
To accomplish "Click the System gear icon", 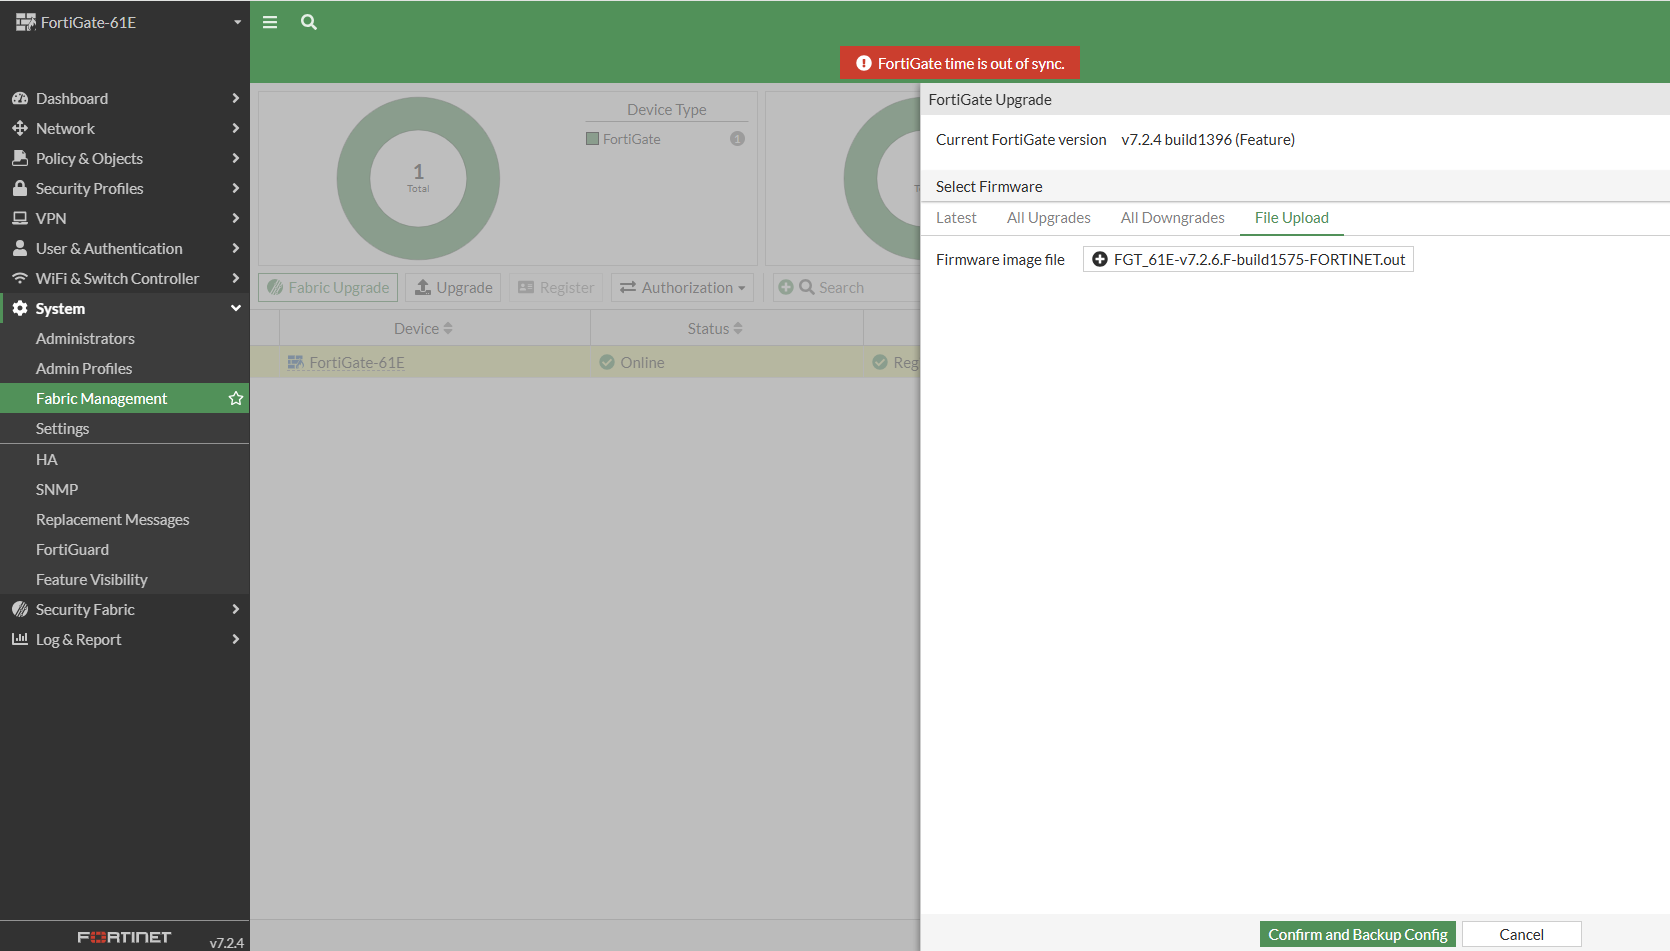I will click(x=20, y=308).
